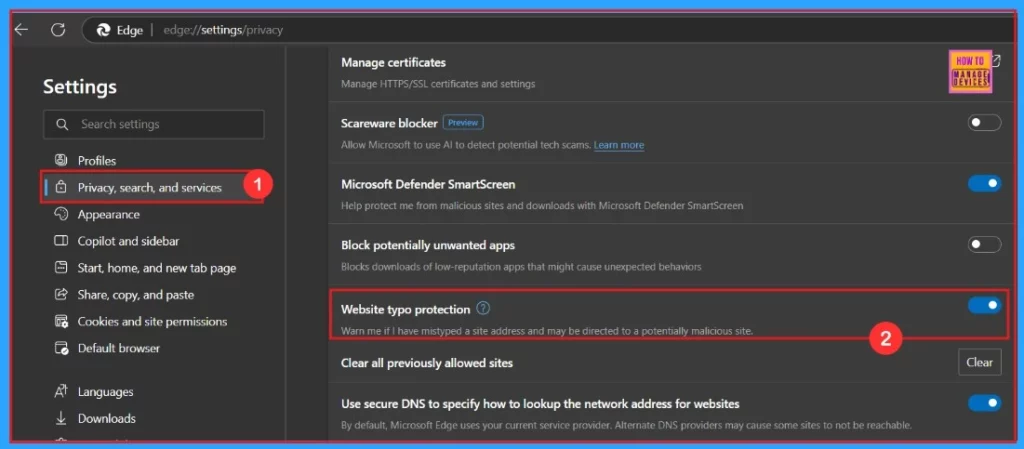Open Languages settings

(105, 392)
